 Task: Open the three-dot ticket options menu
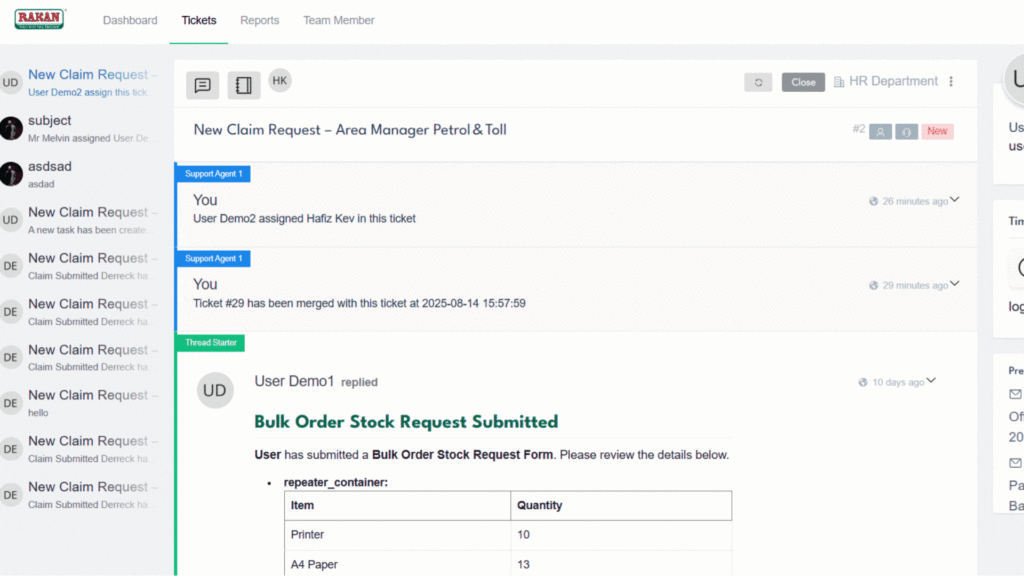click(951, 82)
